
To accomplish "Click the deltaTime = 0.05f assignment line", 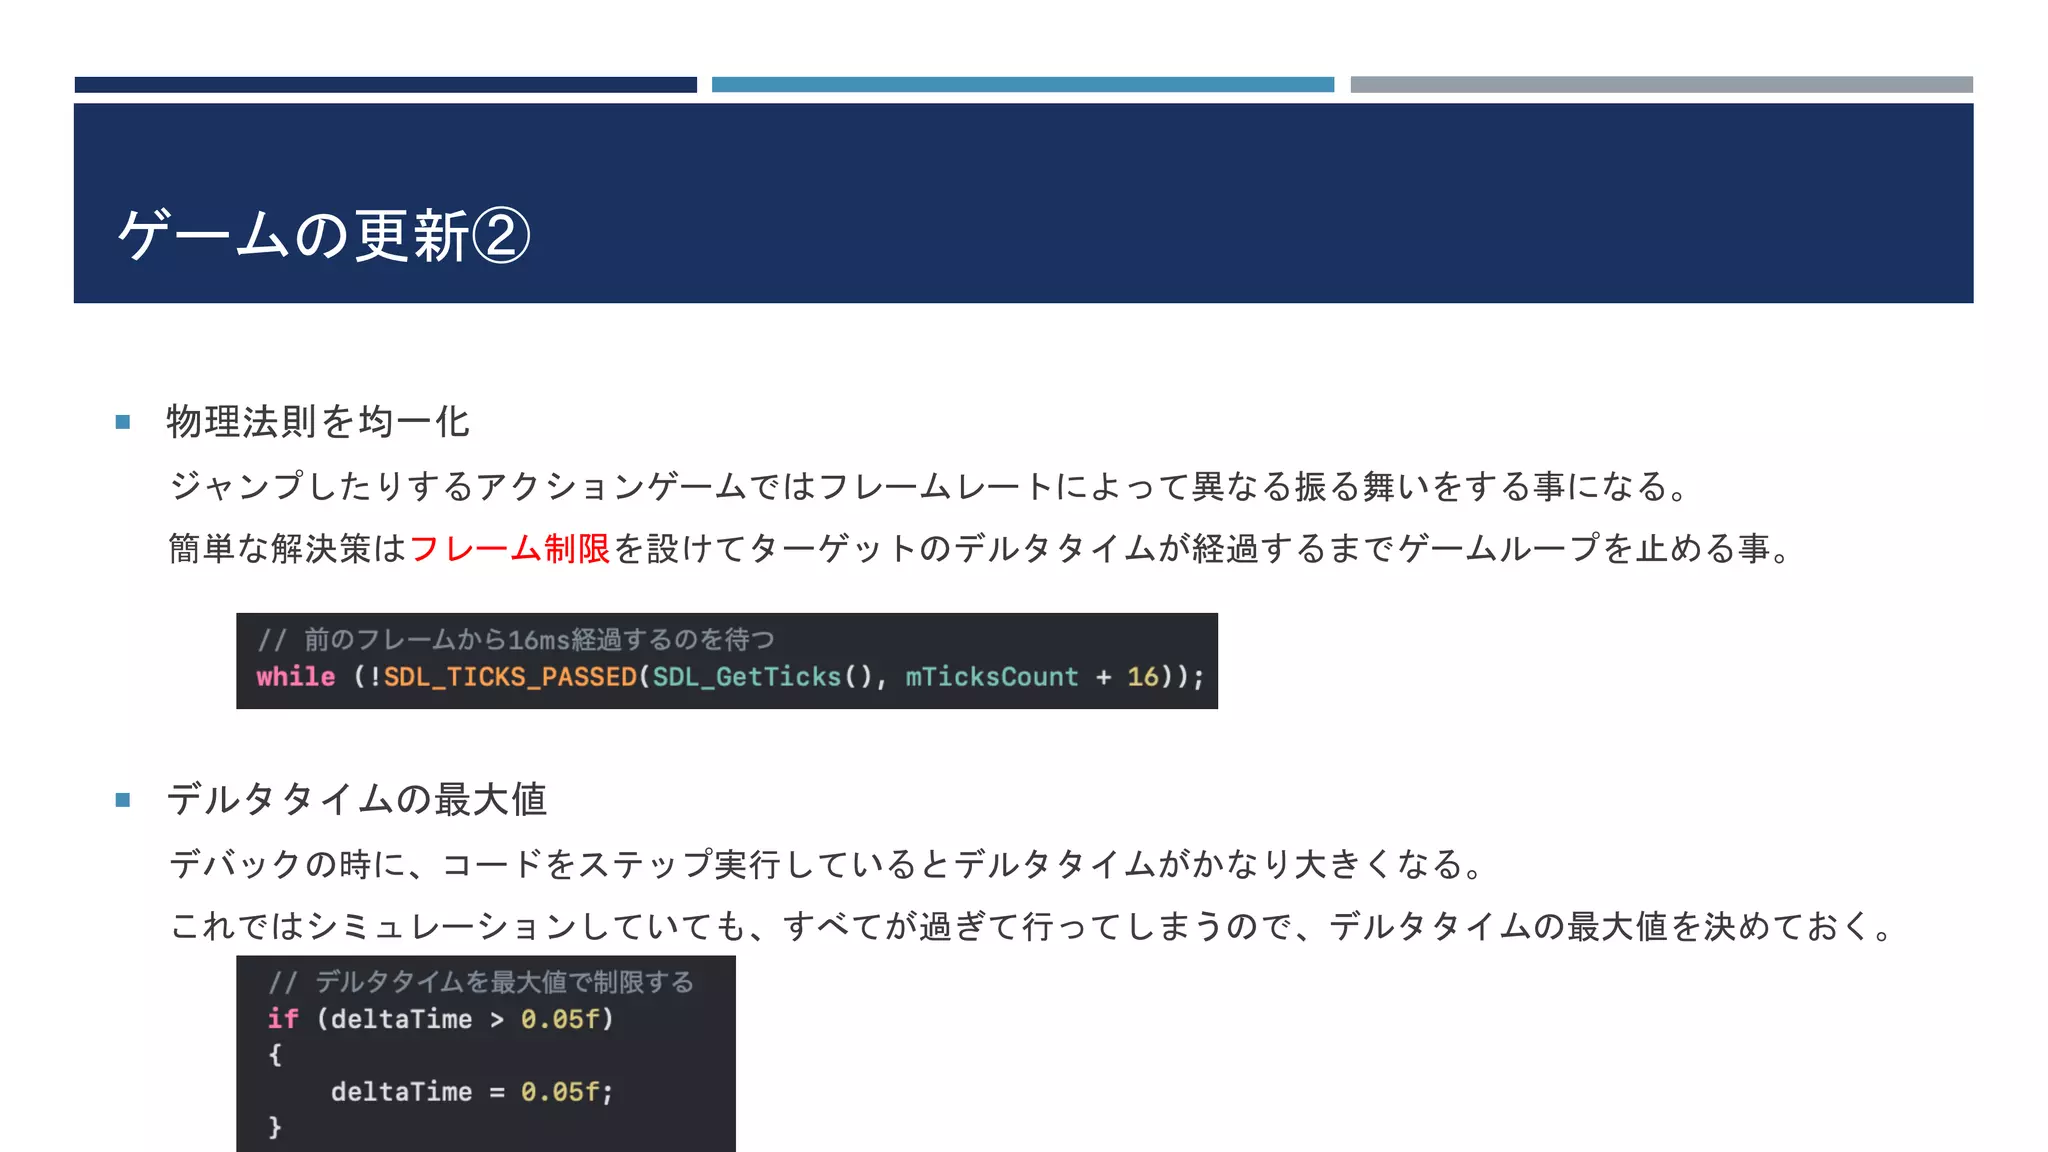I will pyautogui.click(x=471, y=1092).
